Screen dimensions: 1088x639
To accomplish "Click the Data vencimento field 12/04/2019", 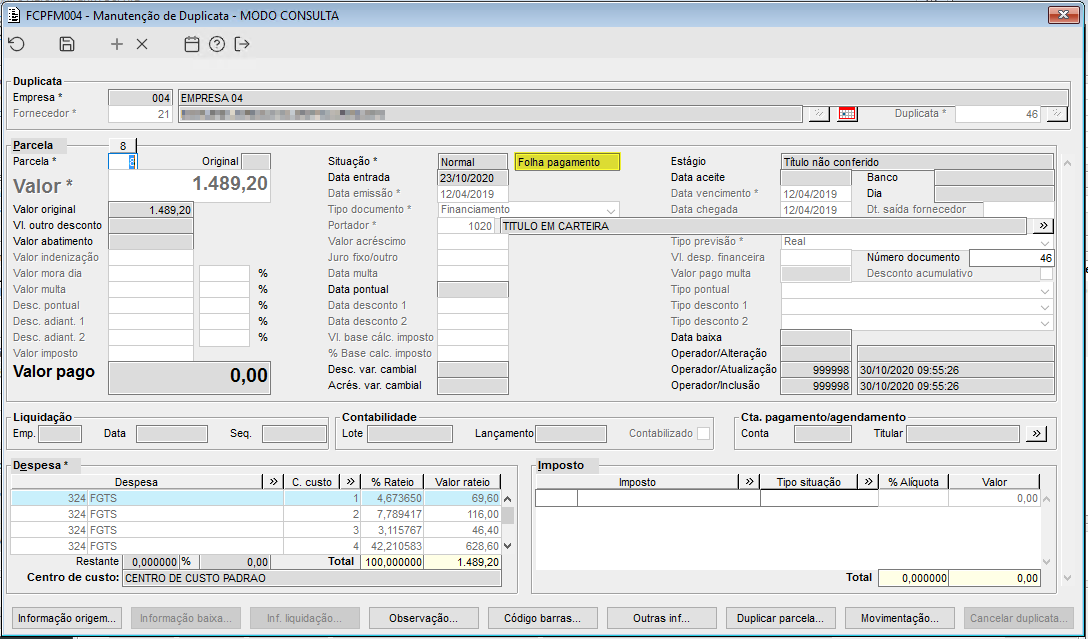I will [x=816, y=194].
